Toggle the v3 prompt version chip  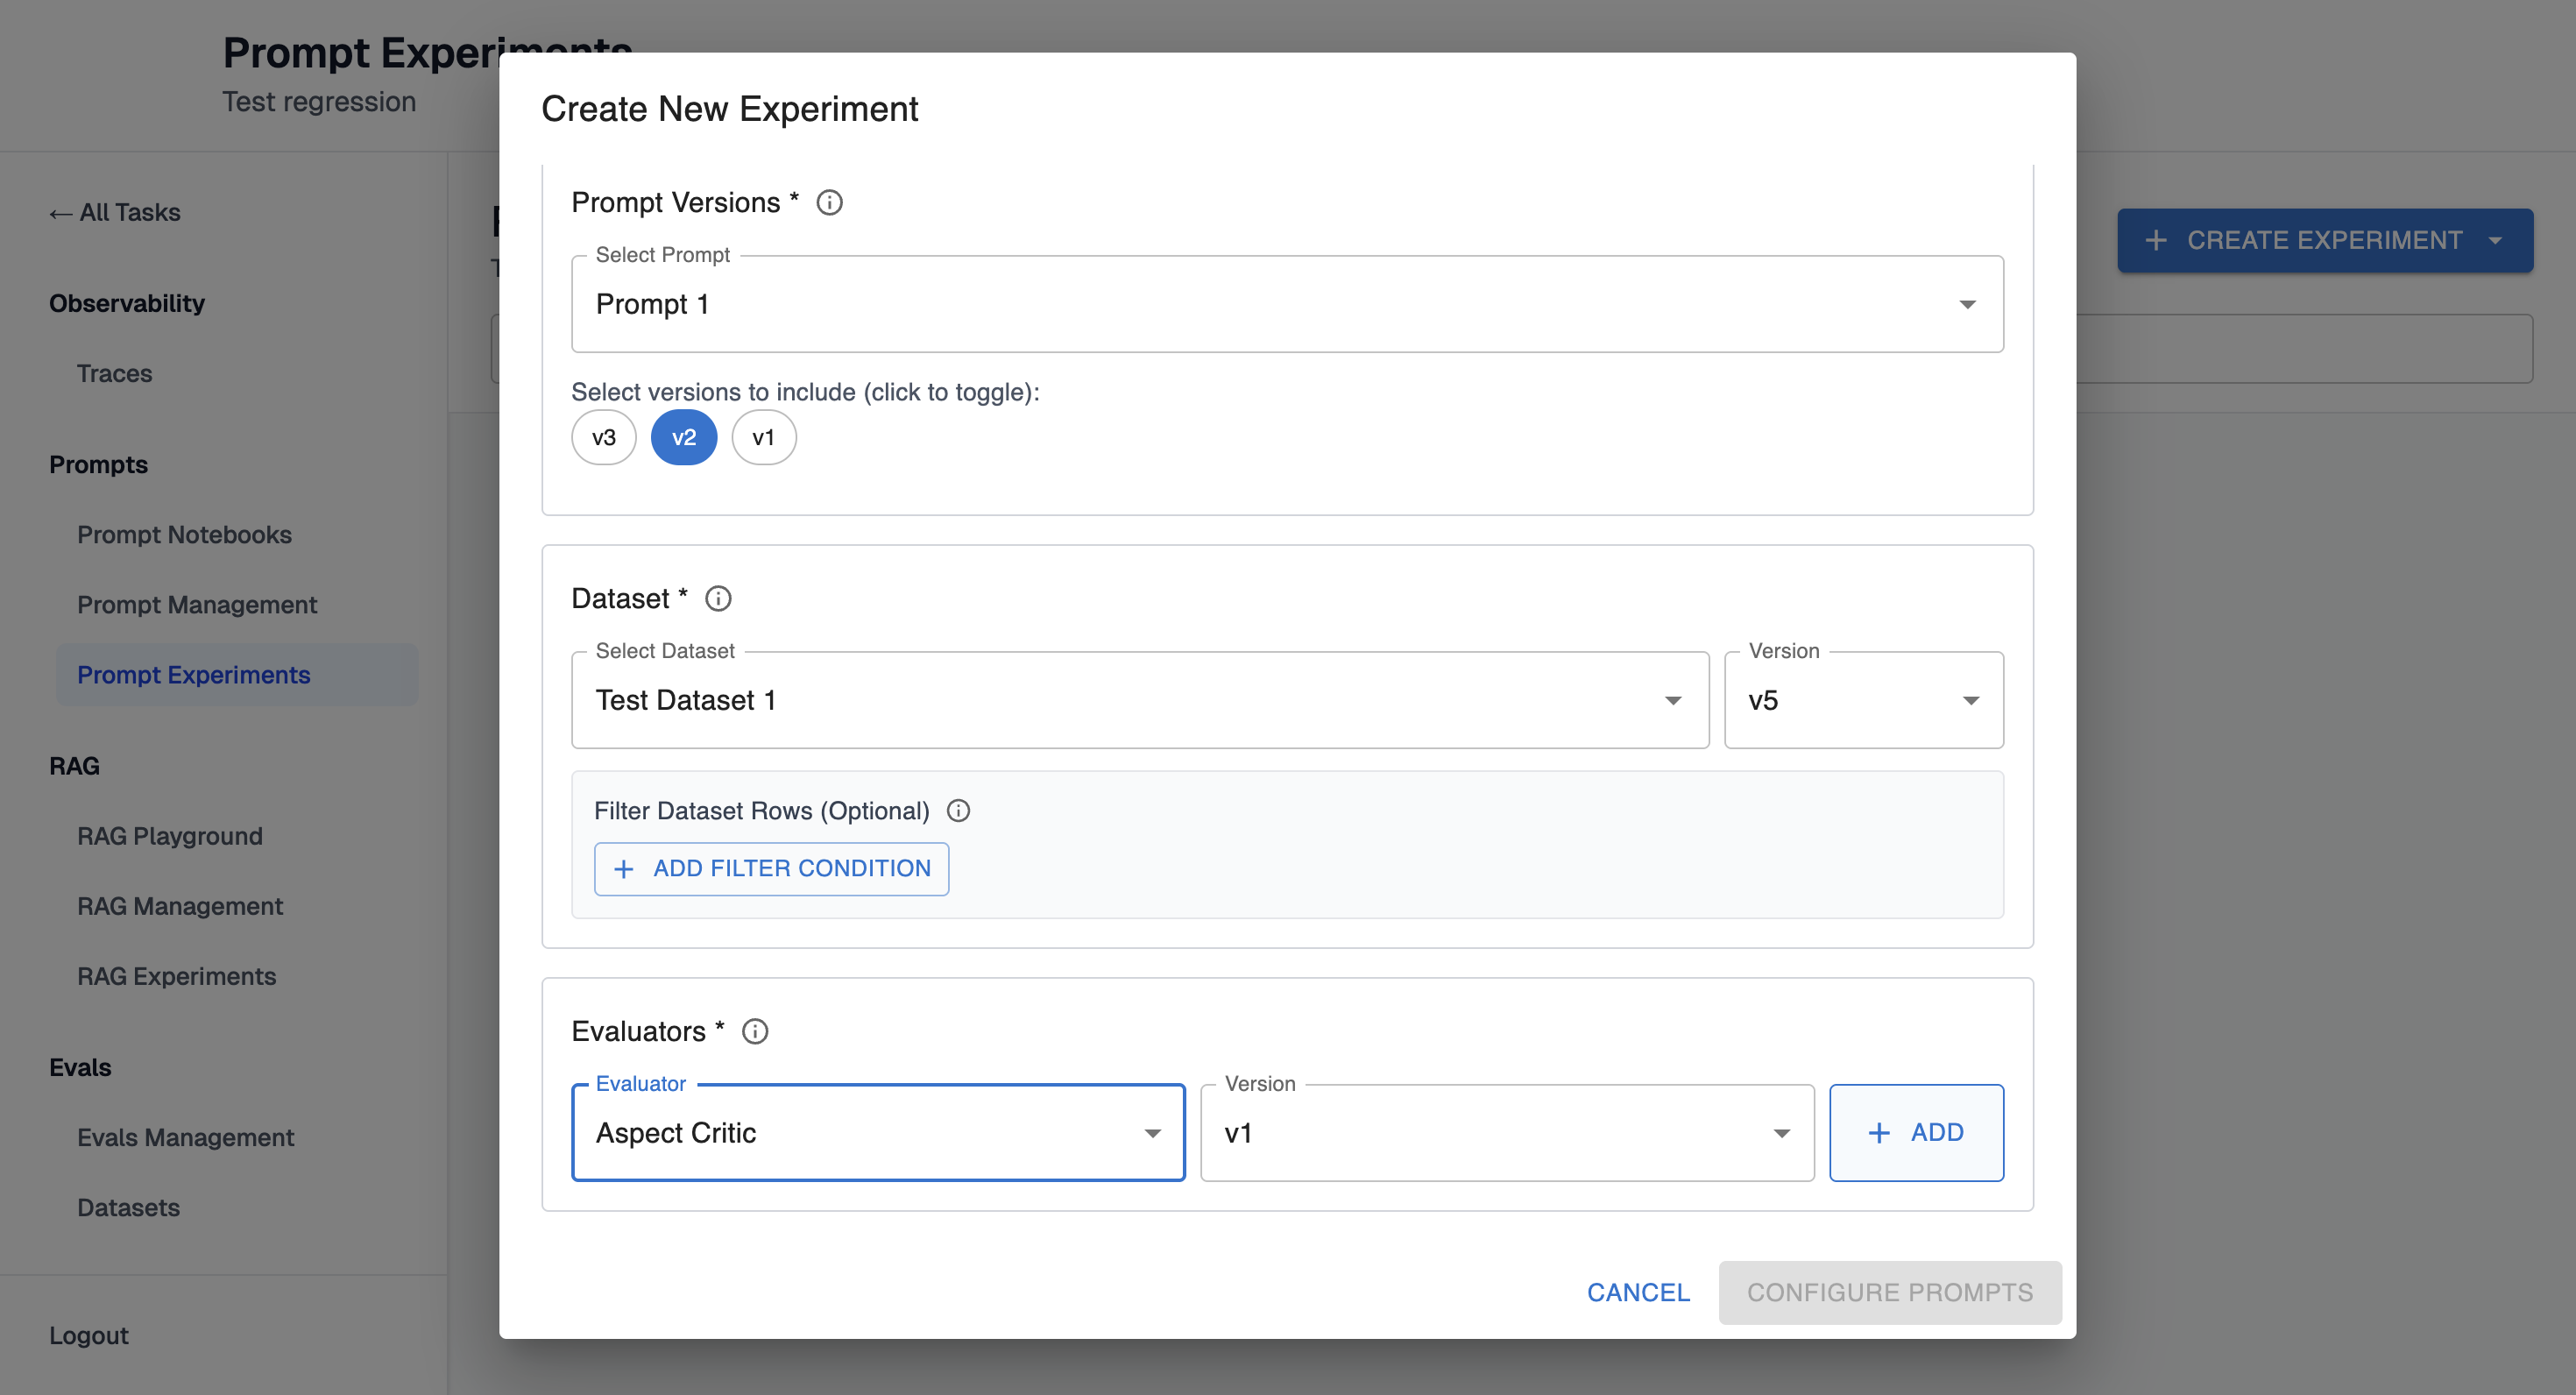tap(603, 438)
